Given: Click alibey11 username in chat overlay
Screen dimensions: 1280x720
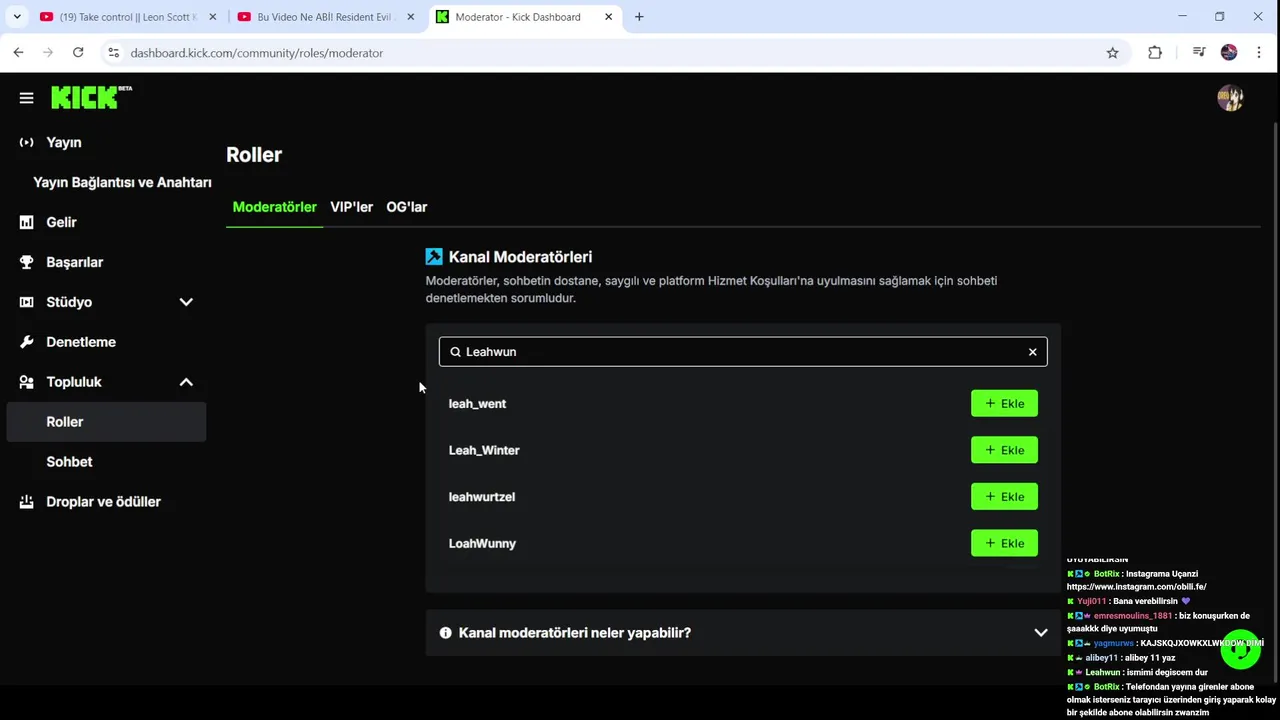Looking at the screenshot, I should [x=1101, y=658].
